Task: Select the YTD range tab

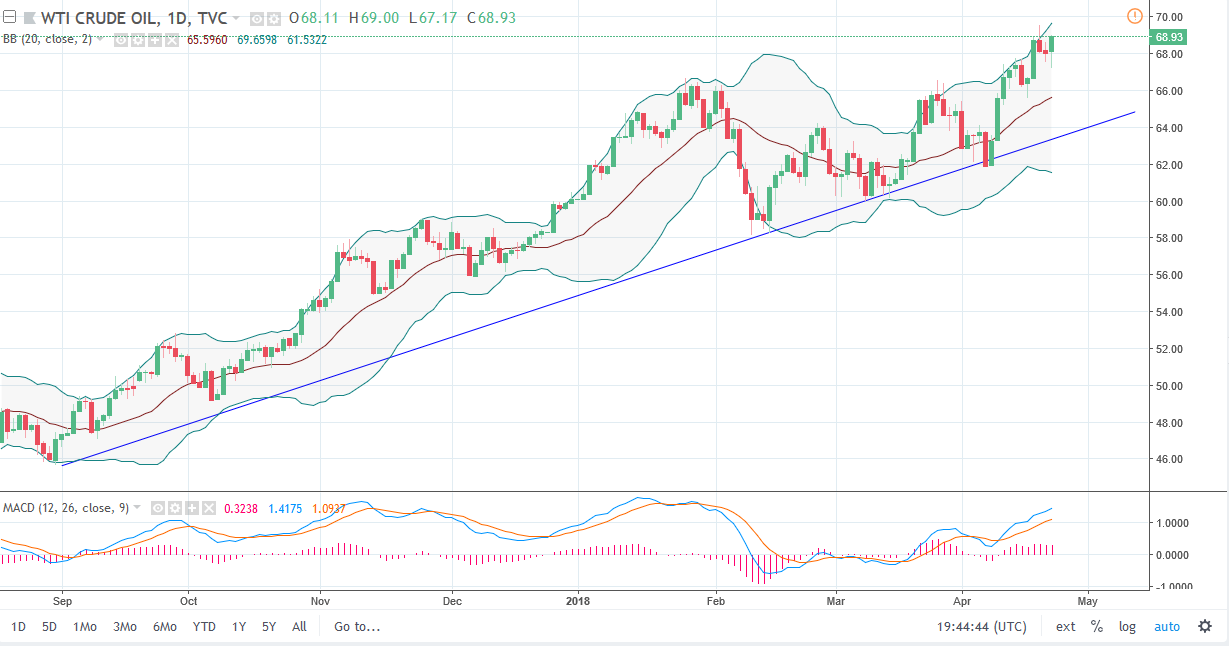Action: (203, 626)
